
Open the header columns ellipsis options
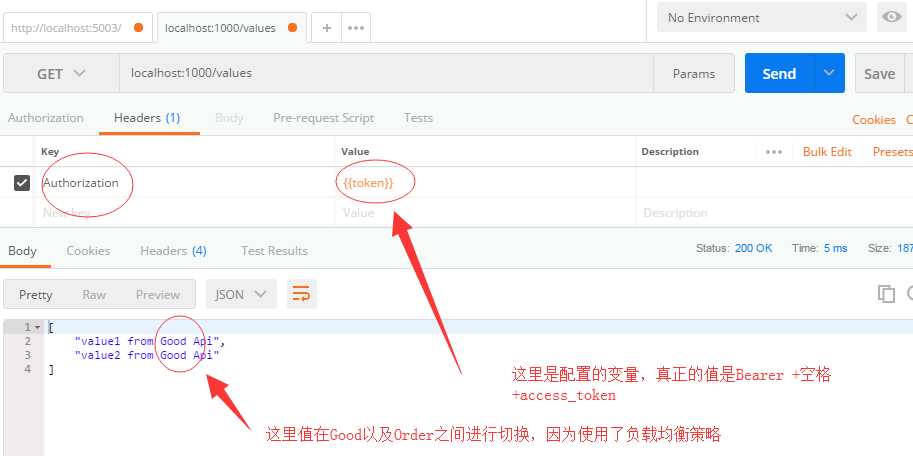click(x=773, y=151)
